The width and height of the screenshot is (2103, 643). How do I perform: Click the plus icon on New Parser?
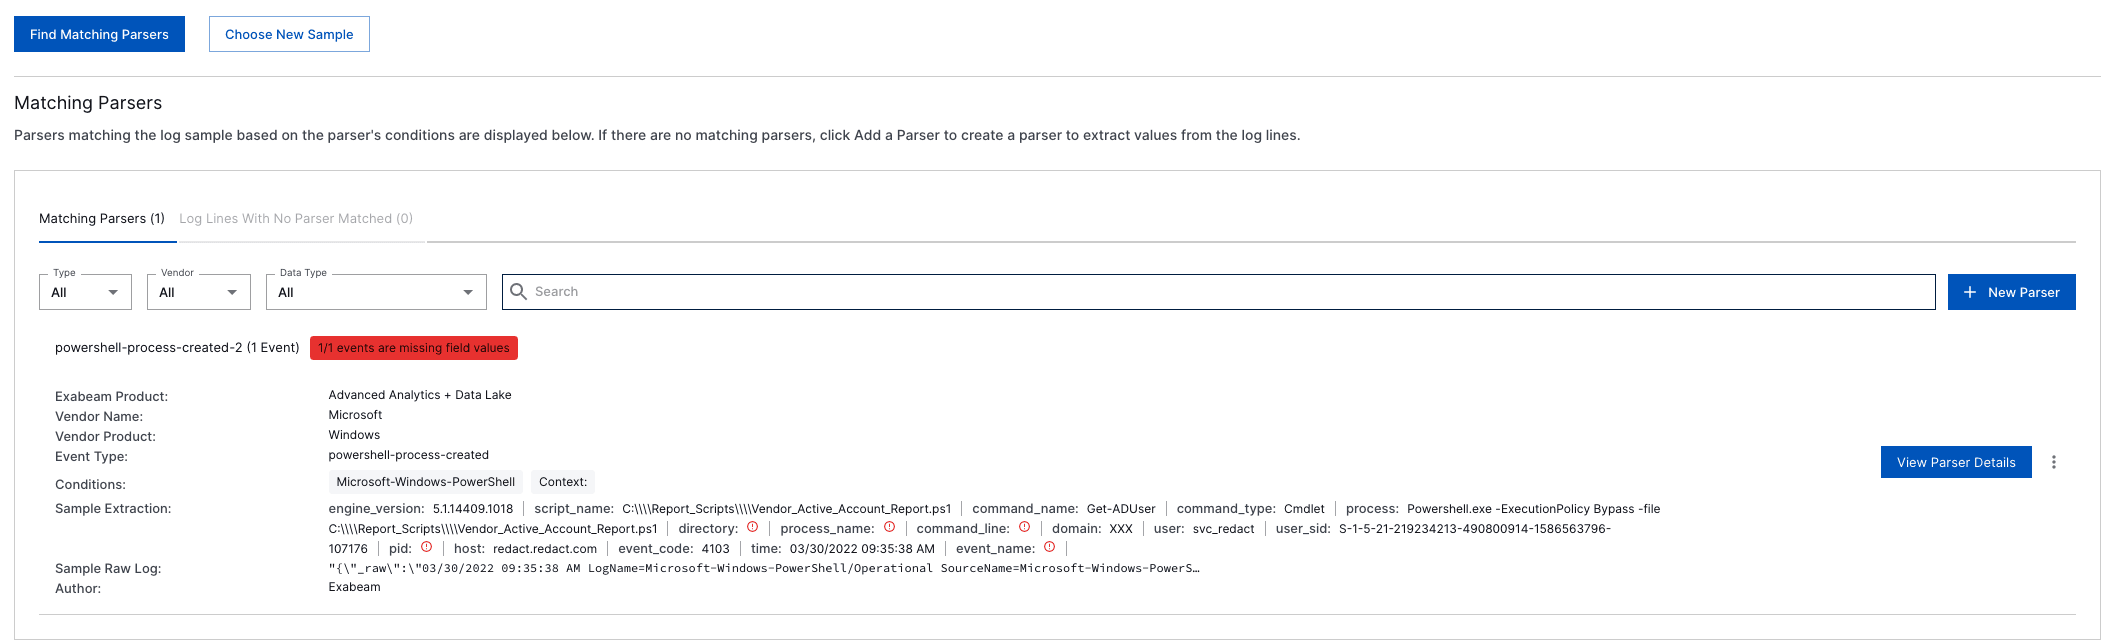(x=1969, y=291)
